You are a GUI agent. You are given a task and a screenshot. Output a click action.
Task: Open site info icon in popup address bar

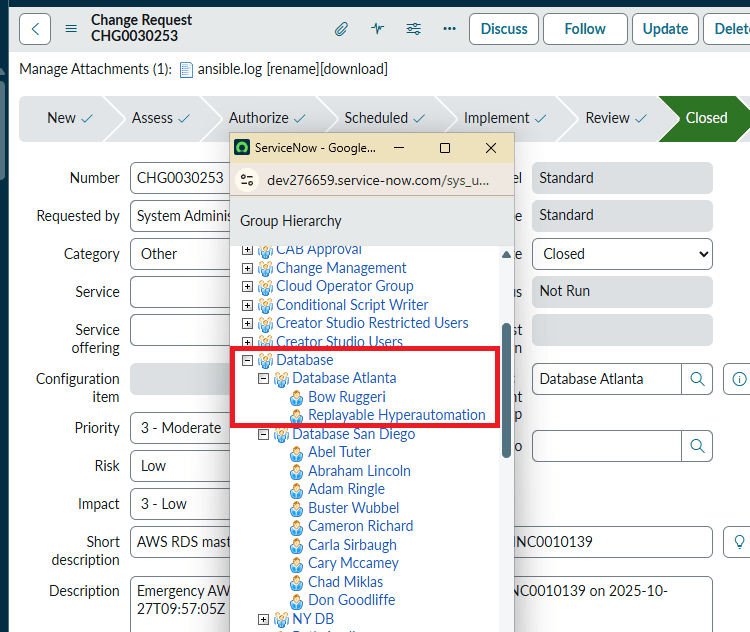(x=247, y=180)
